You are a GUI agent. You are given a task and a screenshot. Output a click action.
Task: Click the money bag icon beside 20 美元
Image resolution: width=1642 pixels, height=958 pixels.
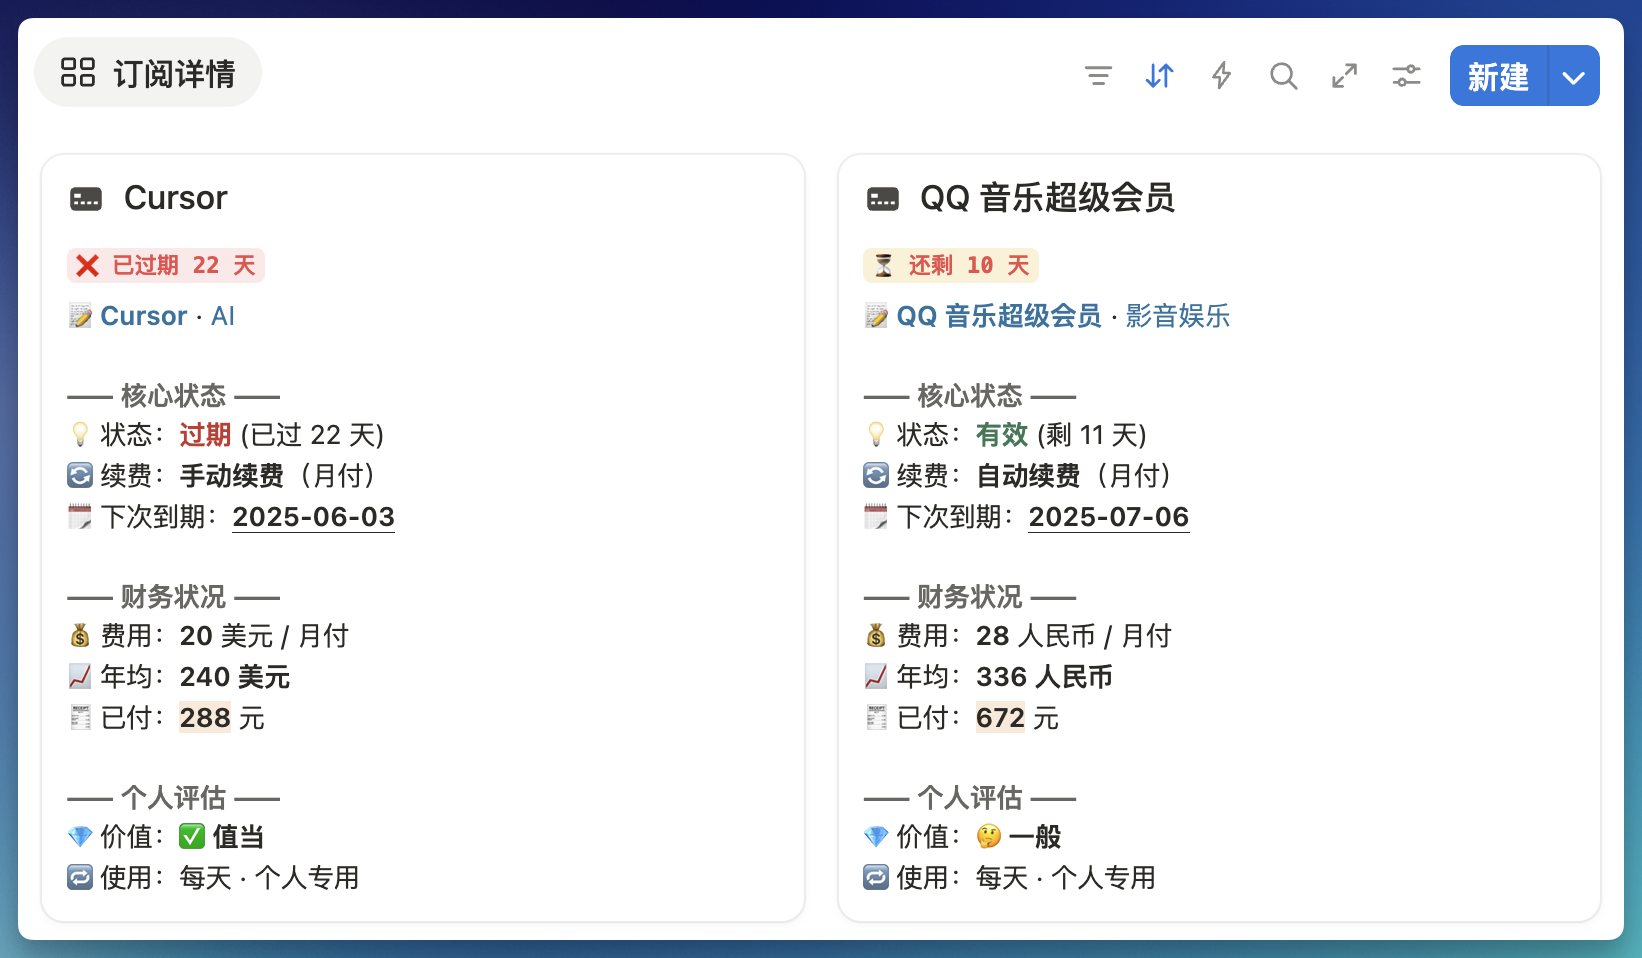coord(80,635)
